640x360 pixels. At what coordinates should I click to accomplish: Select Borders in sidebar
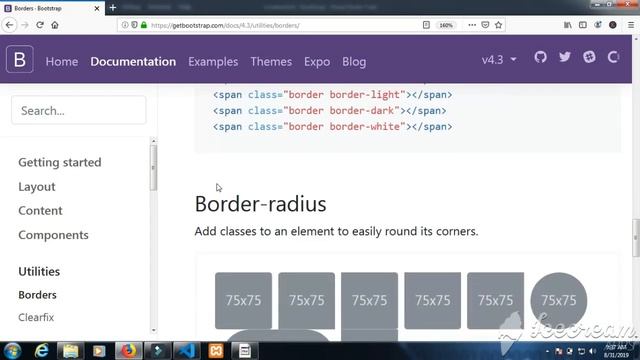click(x=37, y=295)
